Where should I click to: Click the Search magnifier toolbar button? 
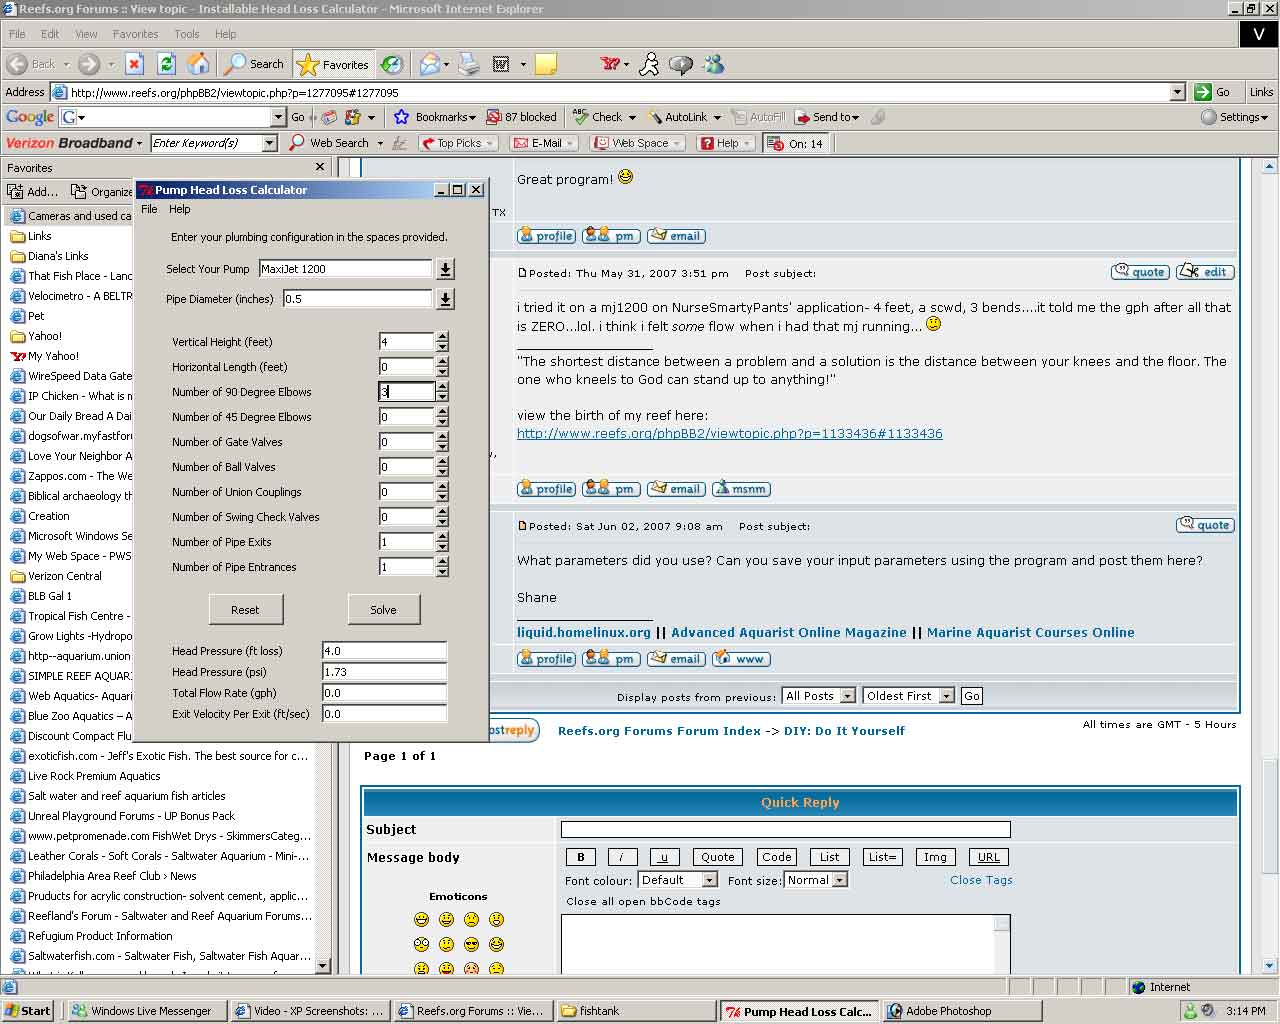[254, 64]
